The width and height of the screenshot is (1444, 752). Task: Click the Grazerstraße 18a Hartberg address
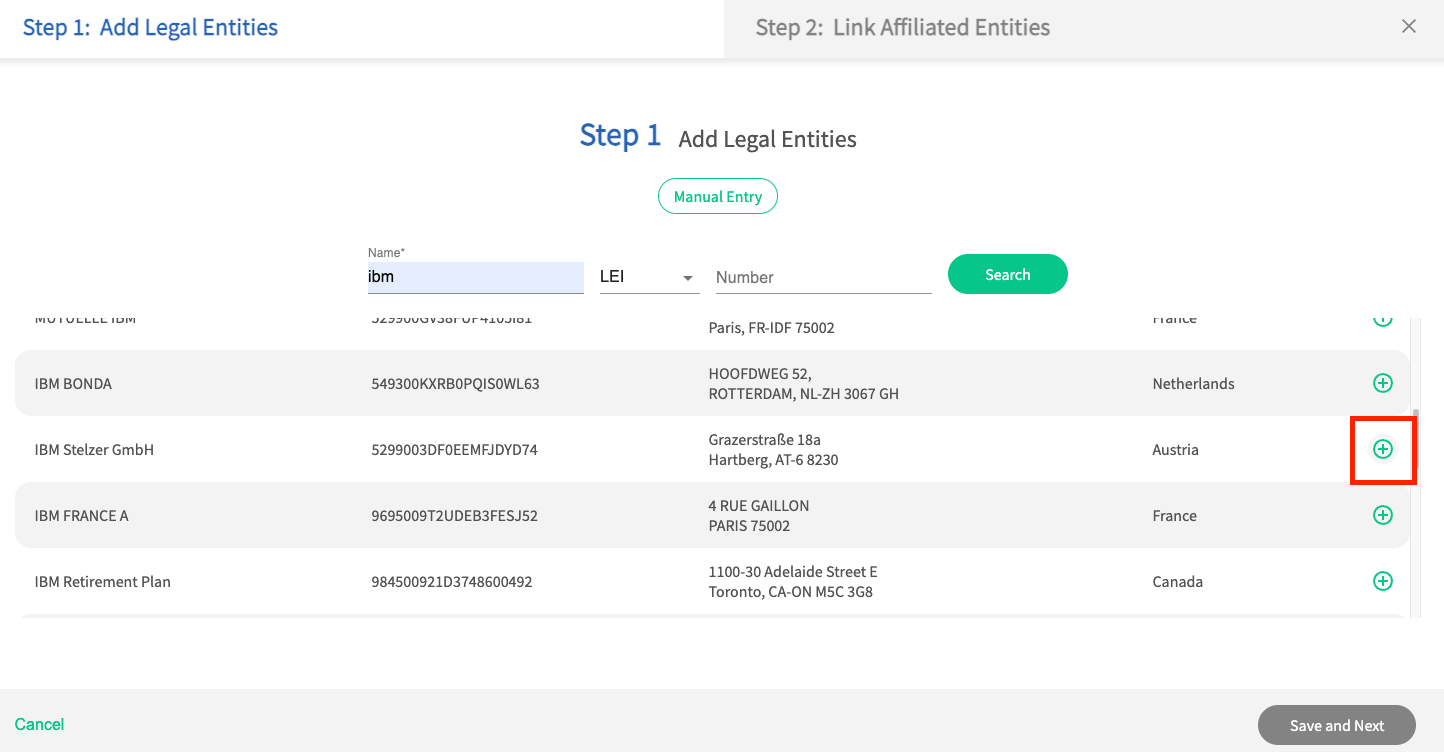[x=773, y=450]
